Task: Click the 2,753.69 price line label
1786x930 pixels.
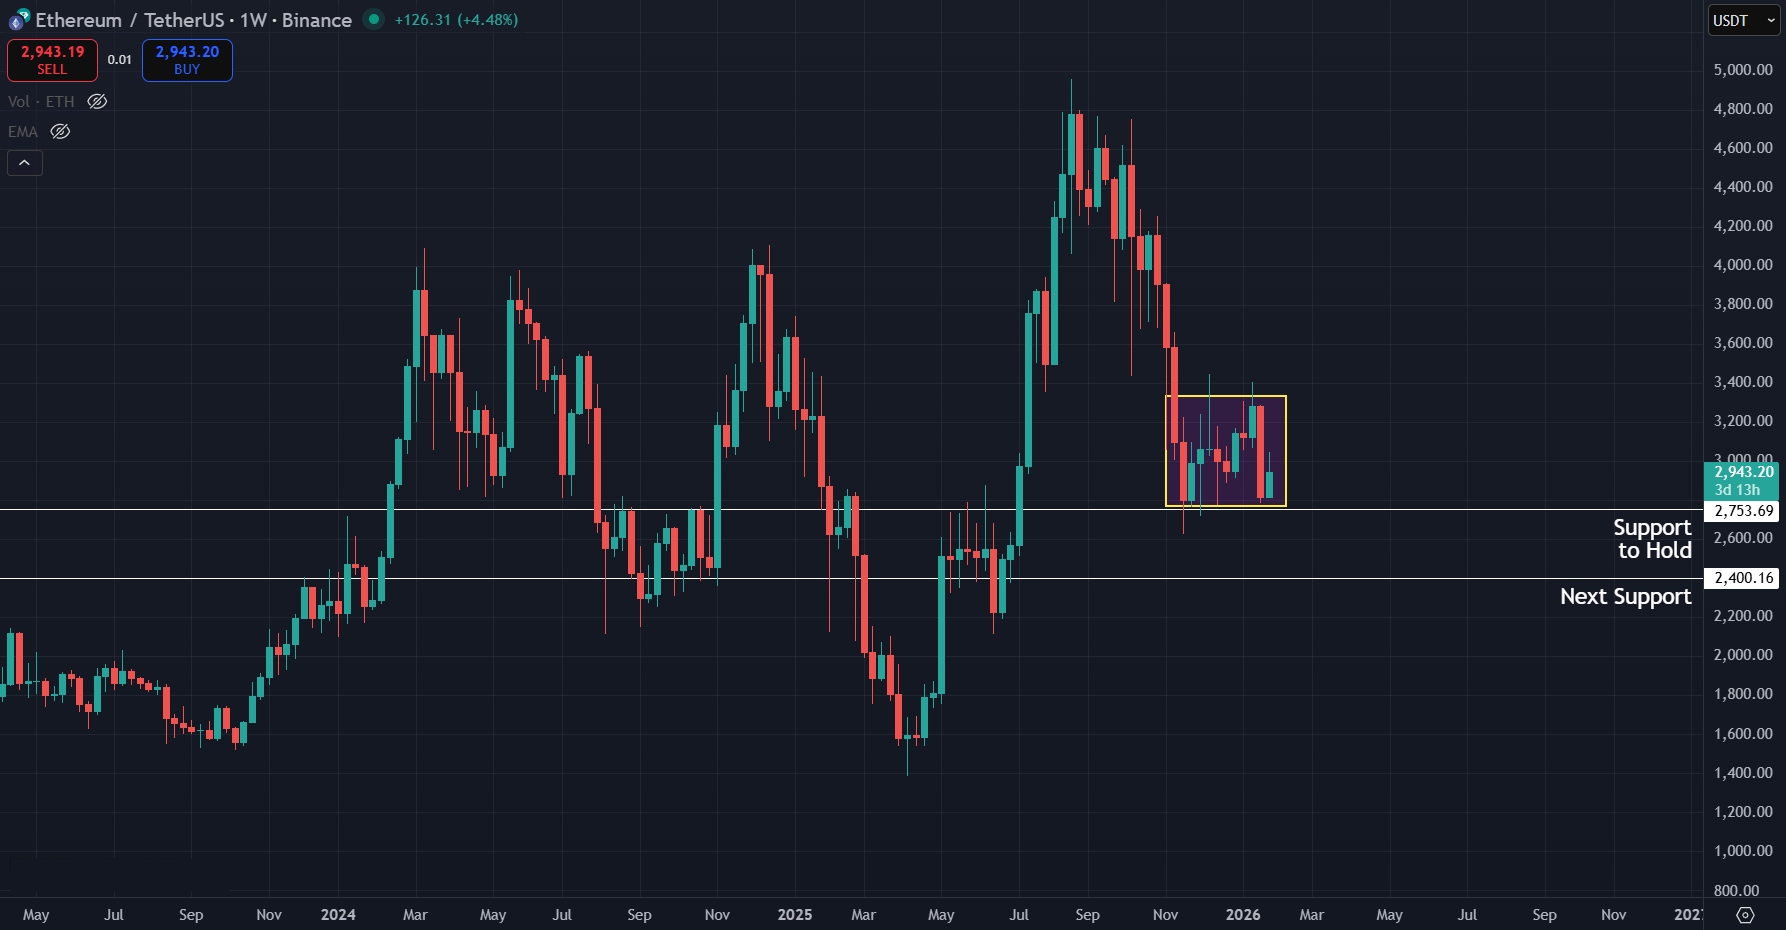Action: [1742, 511]
